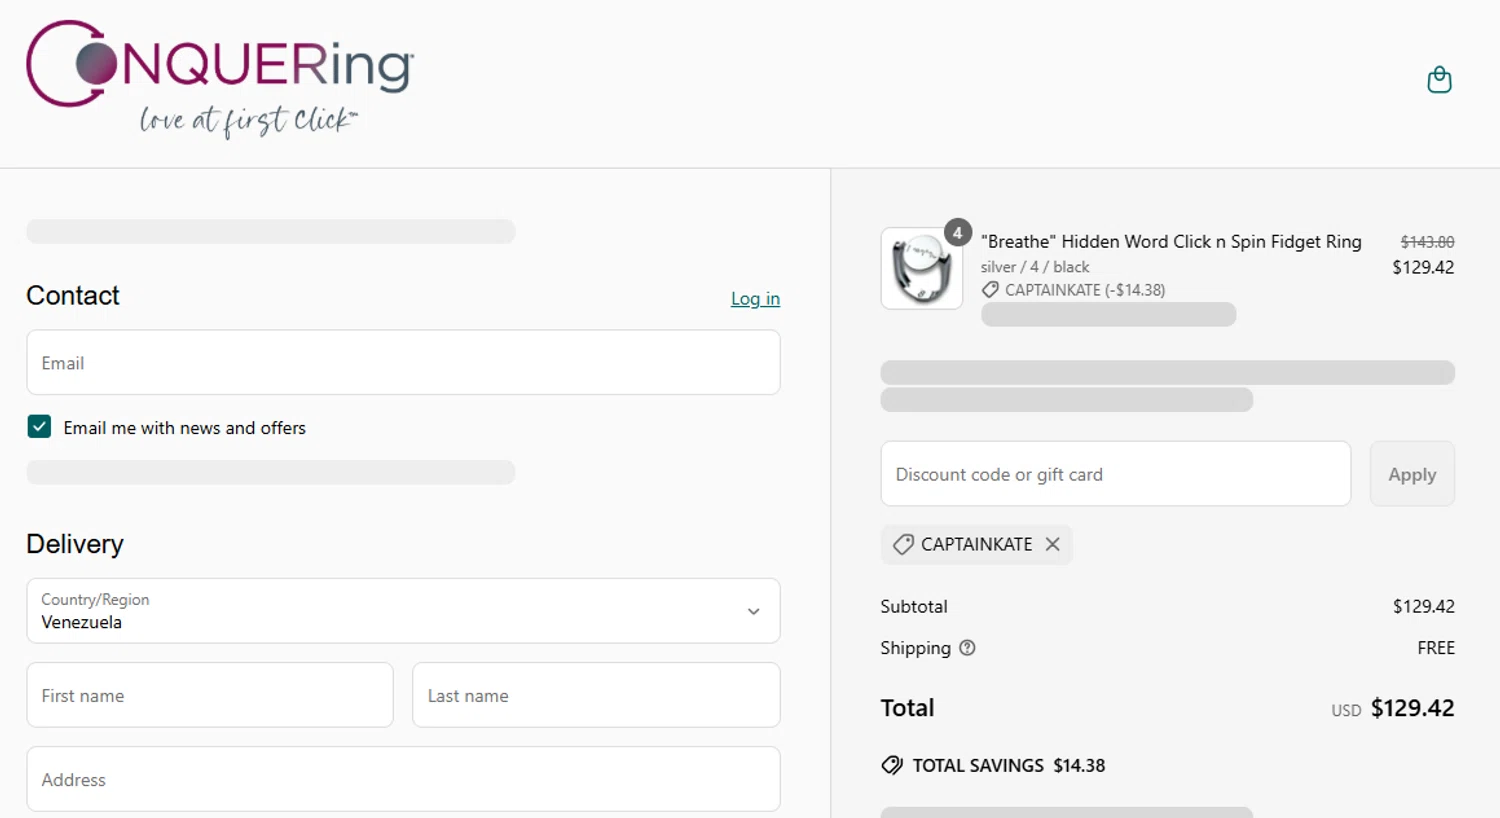The image size is (1500, 818).
Task: Click the FREE shipping value
Action: [1436, 648]
